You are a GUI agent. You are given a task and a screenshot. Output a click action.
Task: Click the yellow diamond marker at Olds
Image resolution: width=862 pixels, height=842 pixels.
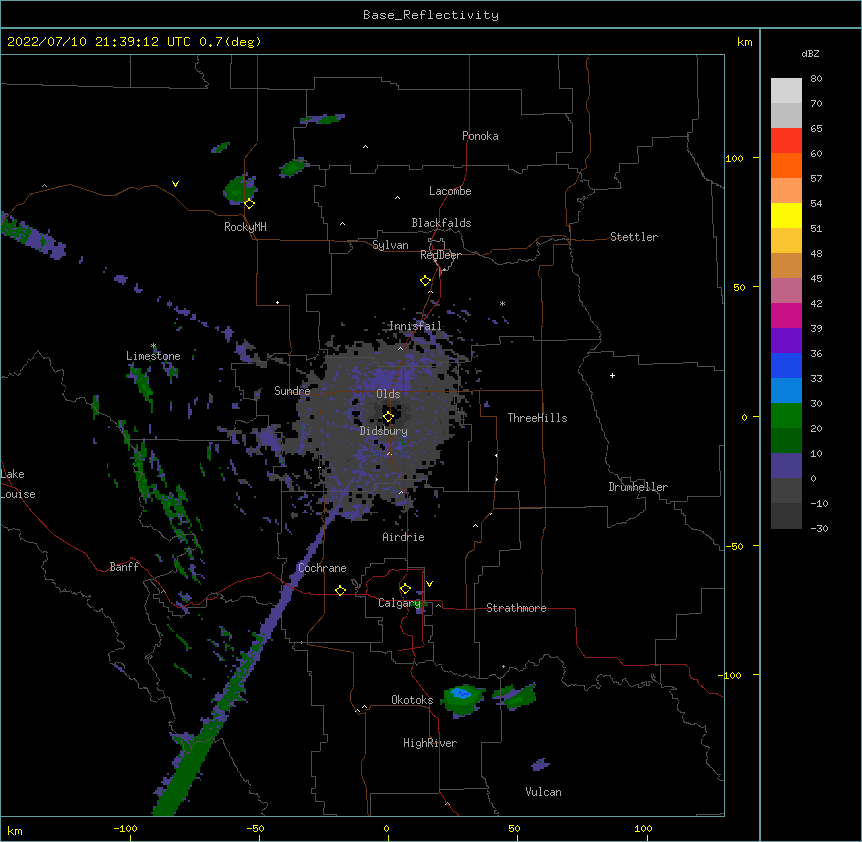[x=388, y=417]
